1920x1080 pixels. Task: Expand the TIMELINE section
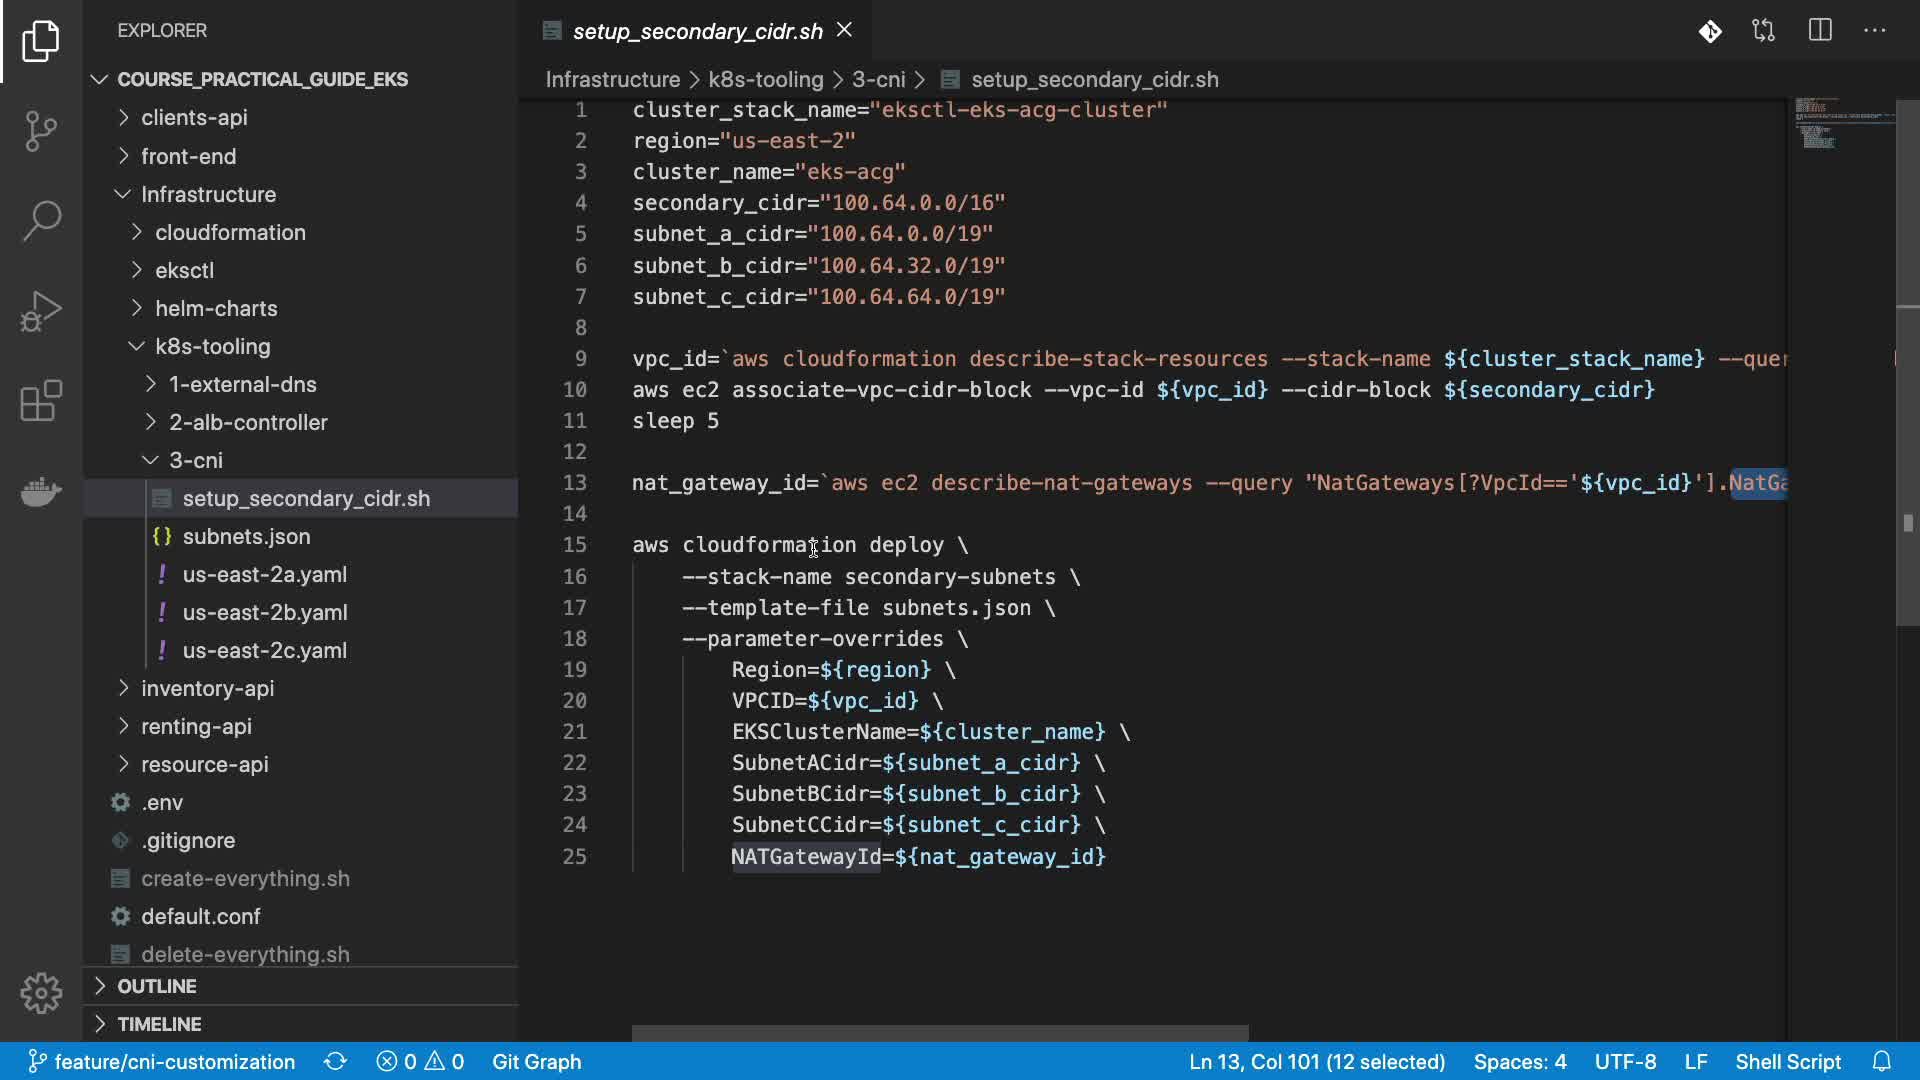tap(159, 1024)
